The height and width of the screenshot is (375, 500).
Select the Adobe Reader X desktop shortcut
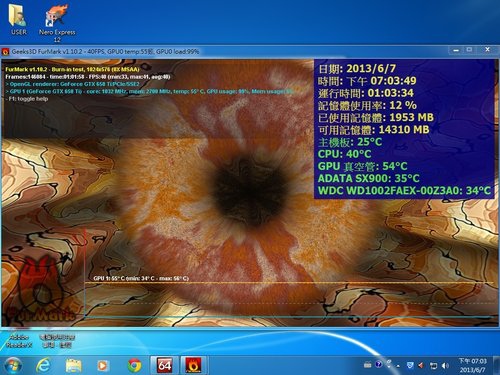point(18,341)
